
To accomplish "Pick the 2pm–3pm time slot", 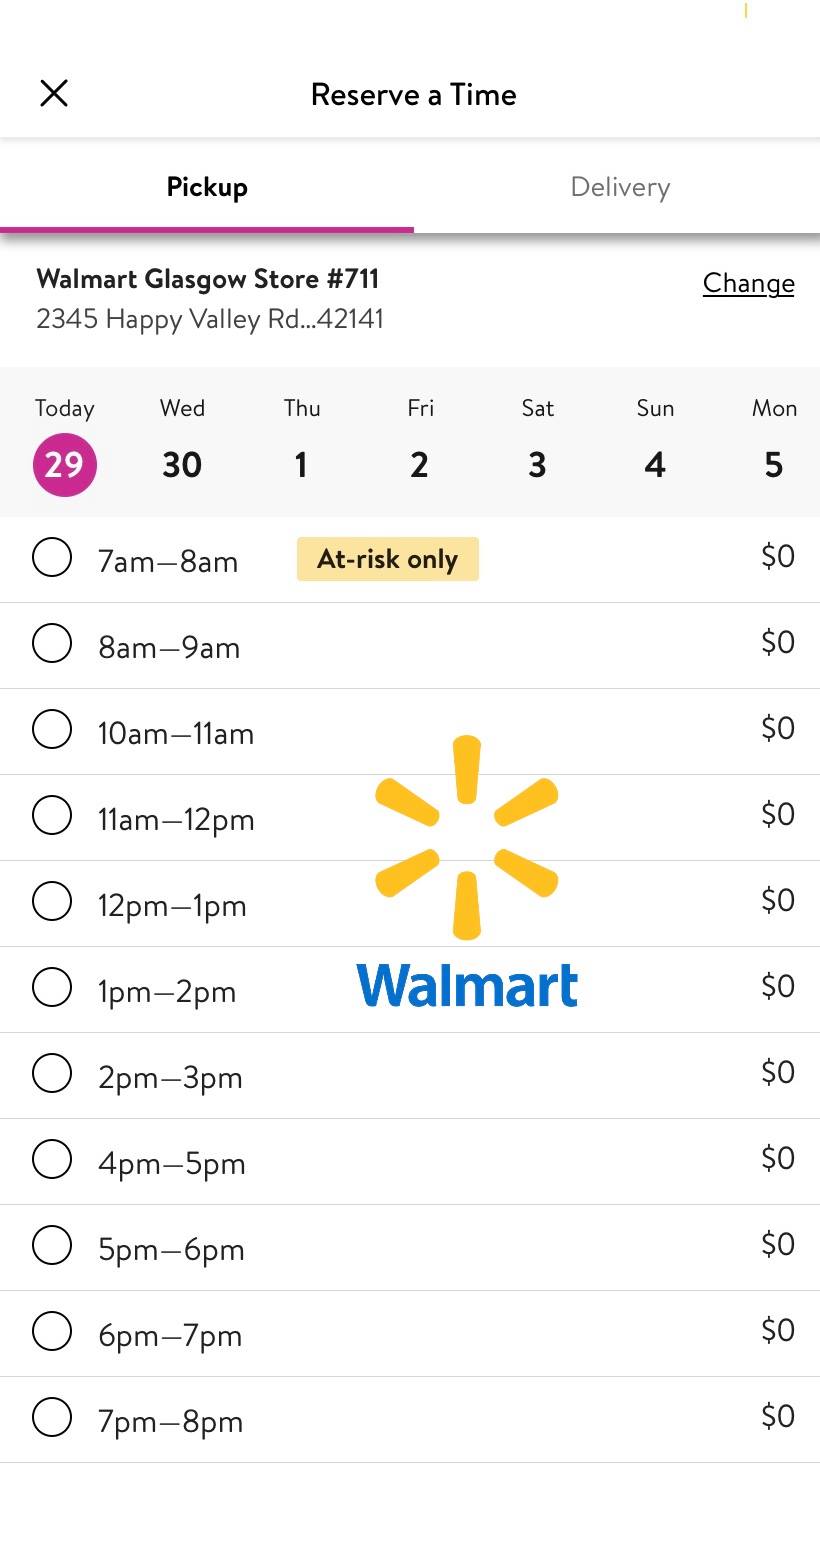I will (x=52, y=1073).
